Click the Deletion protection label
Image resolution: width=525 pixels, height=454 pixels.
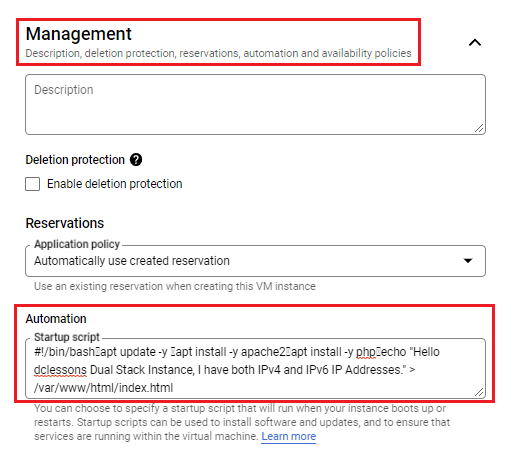pos(75,160)
